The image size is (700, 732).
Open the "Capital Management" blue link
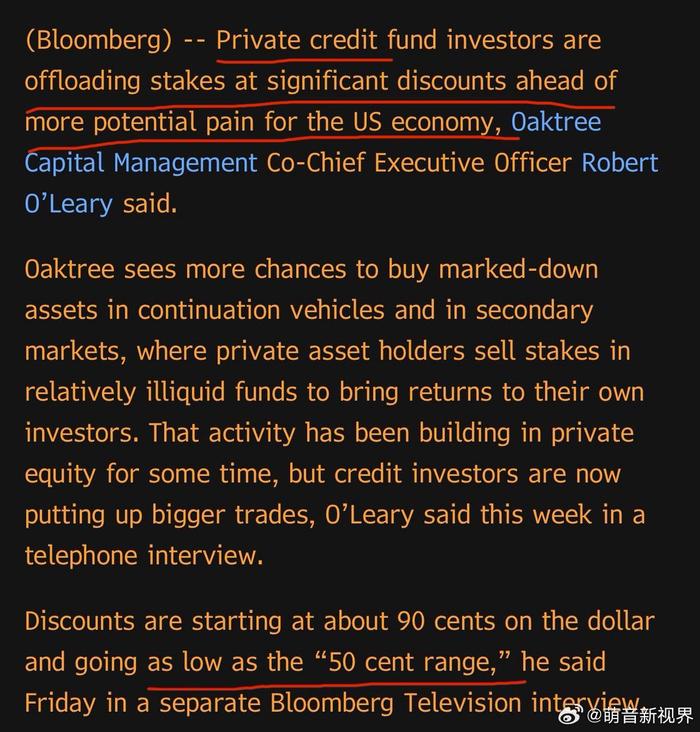coord(141,163)
